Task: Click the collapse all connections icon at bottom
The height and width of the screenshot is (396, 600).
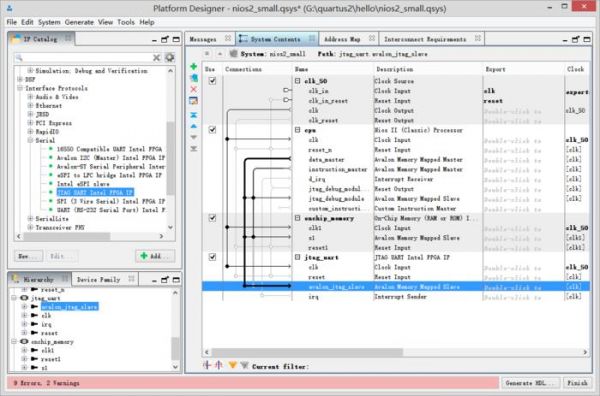Action: [219, 366]
